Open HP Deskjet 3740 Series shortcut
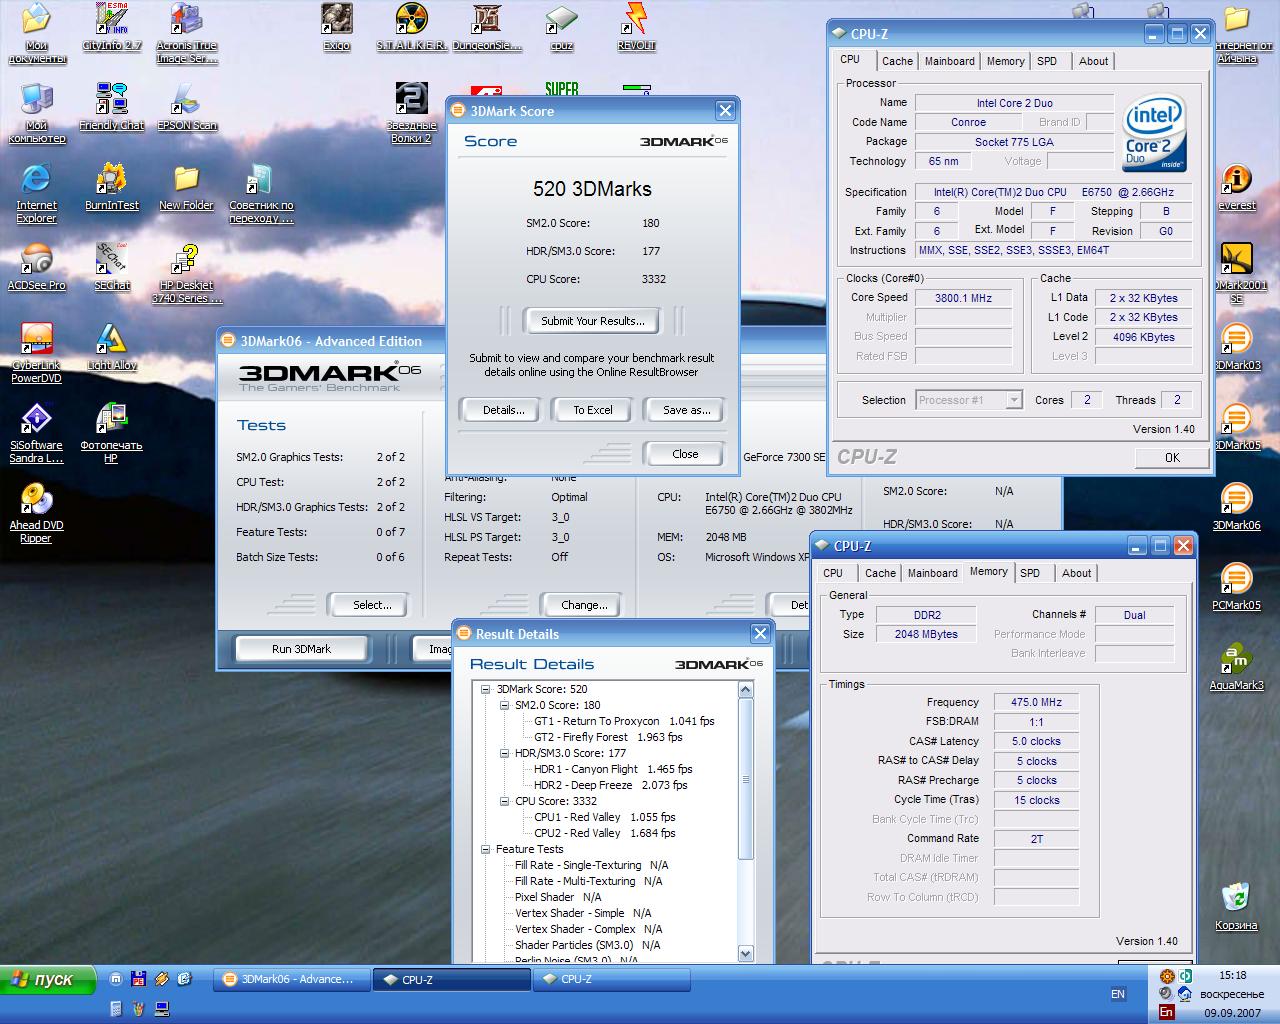The height and width of the screenshot is (1024, 1280). pos(186,273)
